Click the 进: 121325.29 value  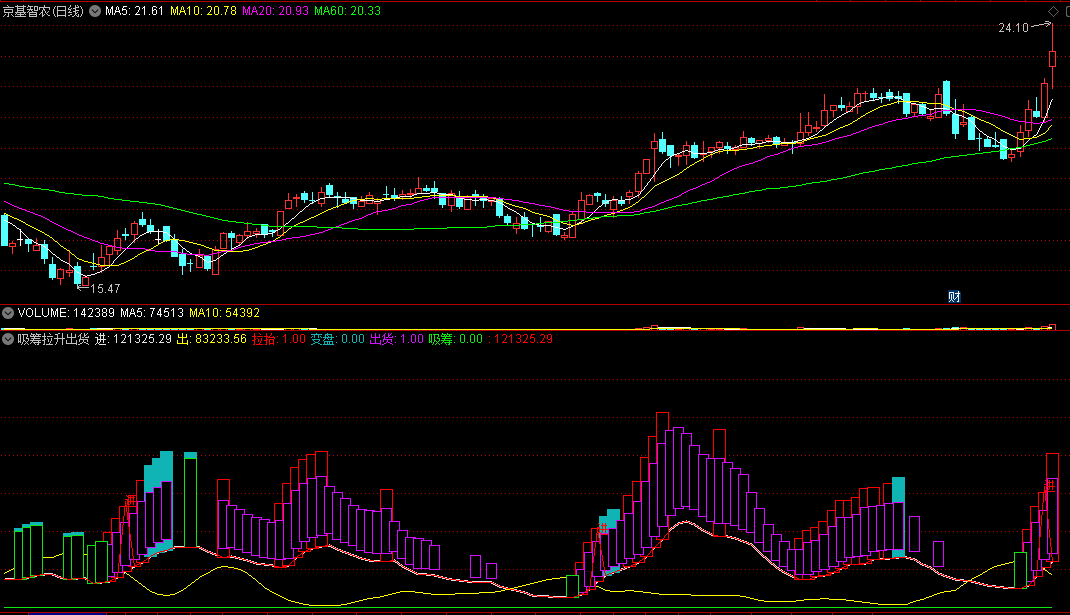pos(133,339)
